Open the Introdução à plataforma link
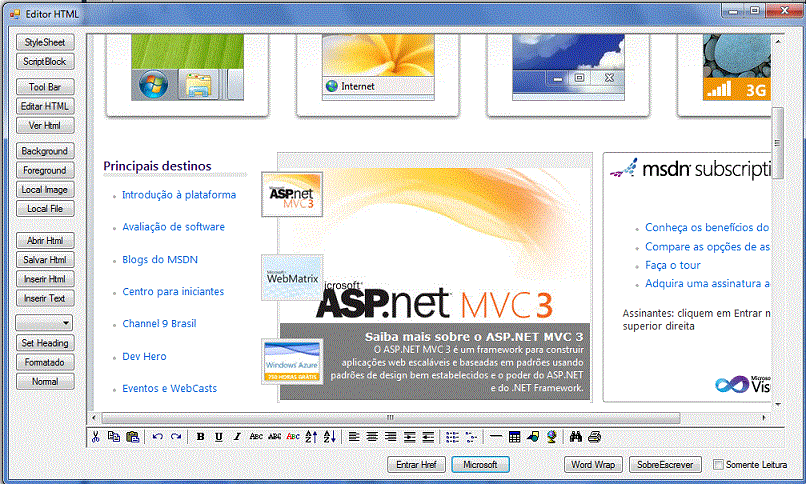The width and height of the screenshot is (806, 484). 179,195
